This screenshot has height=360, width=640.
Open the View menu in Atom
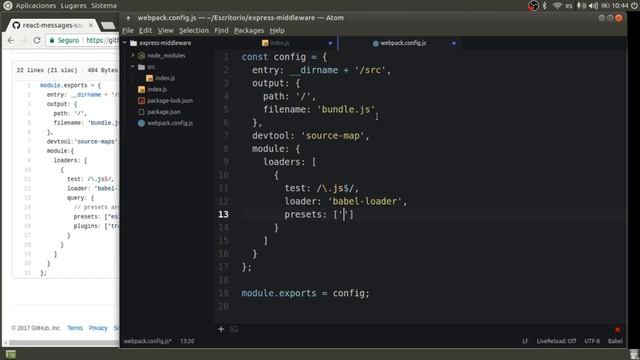(x=166, y=31)
